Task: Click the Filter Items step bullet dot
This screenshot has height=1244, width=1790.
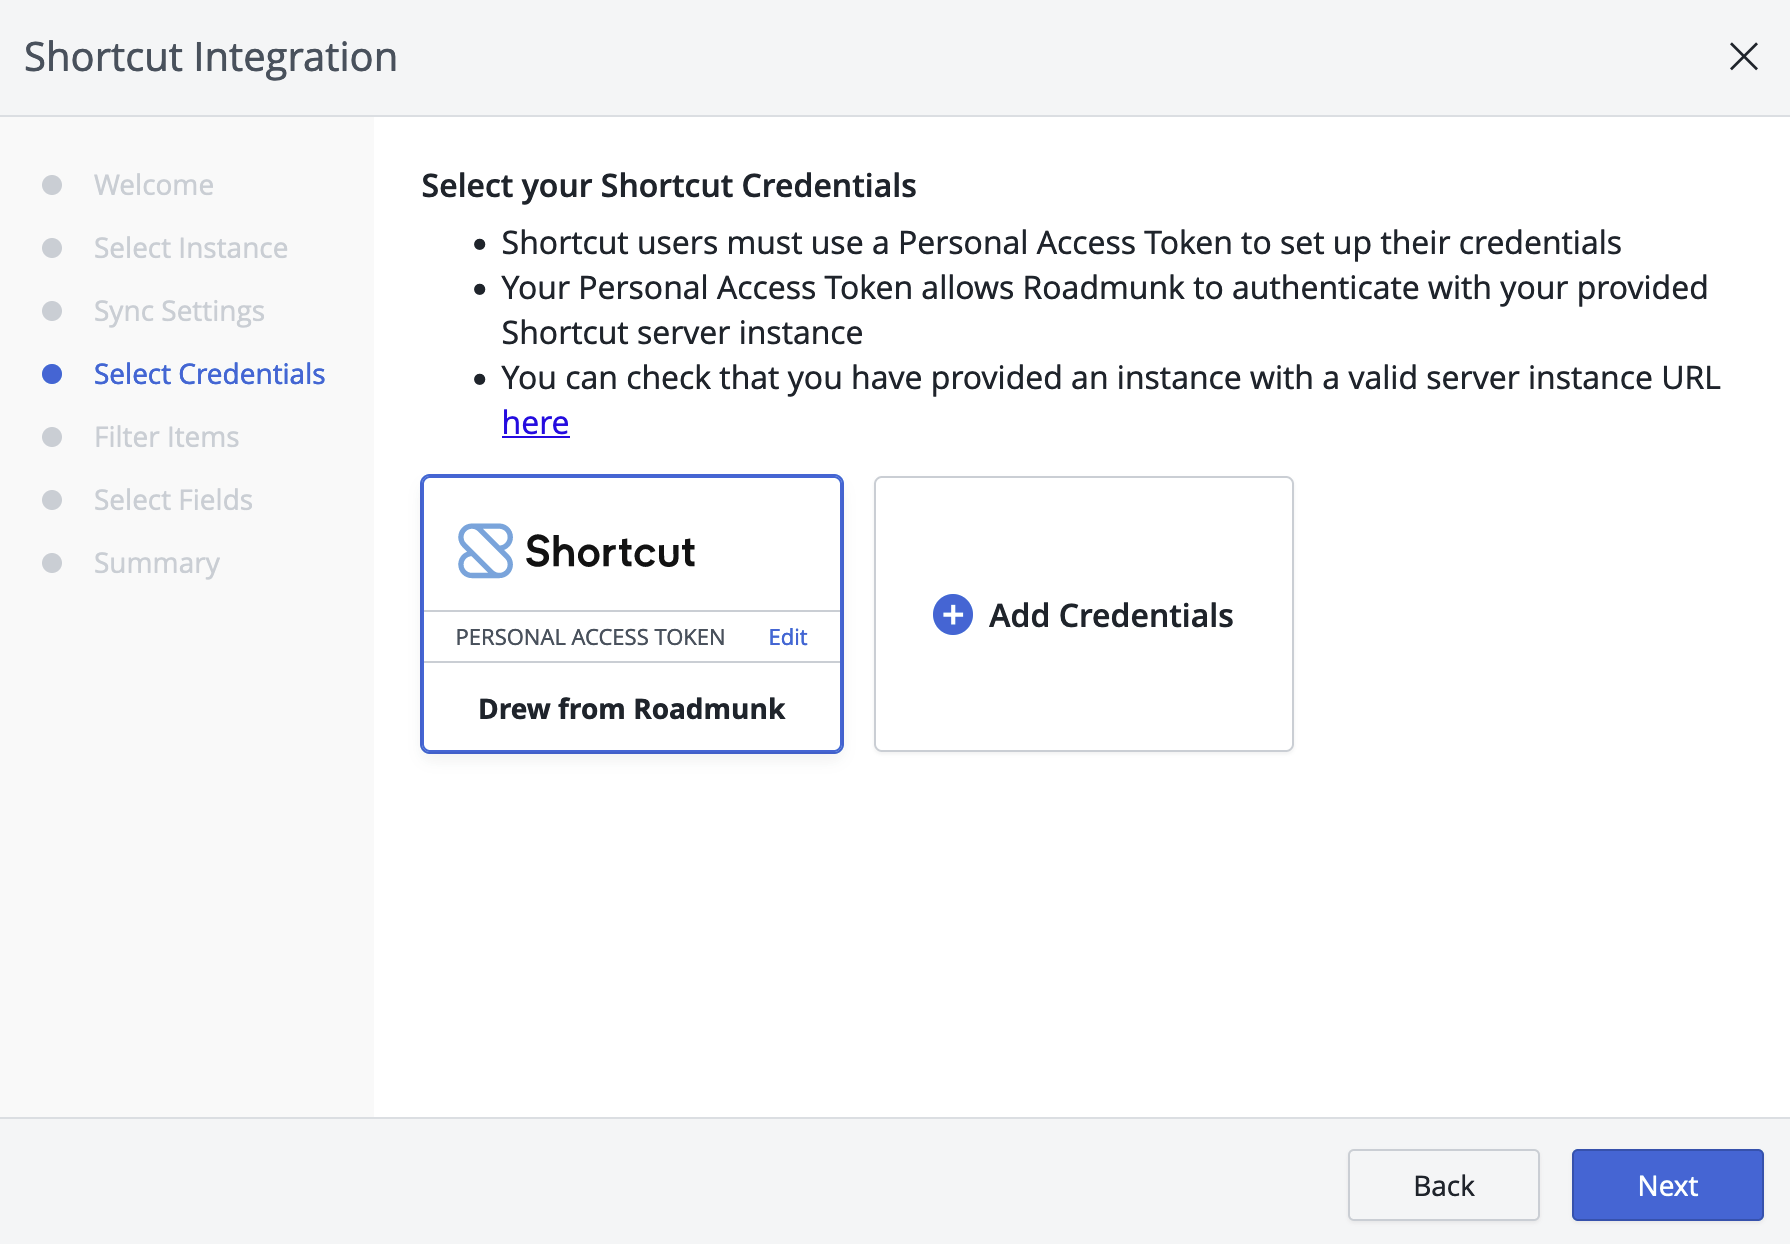Action: coord(52,437)
